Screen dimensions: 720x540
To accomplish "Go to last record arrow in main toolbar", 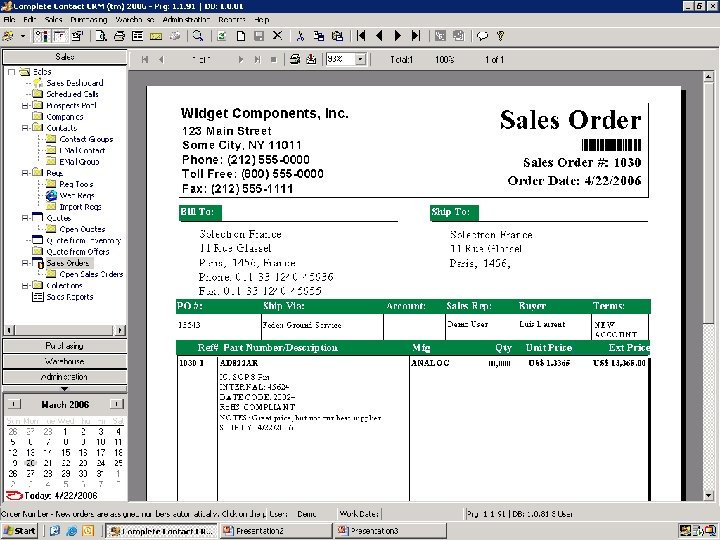I will pyautogui.click(x=416, y=36).
